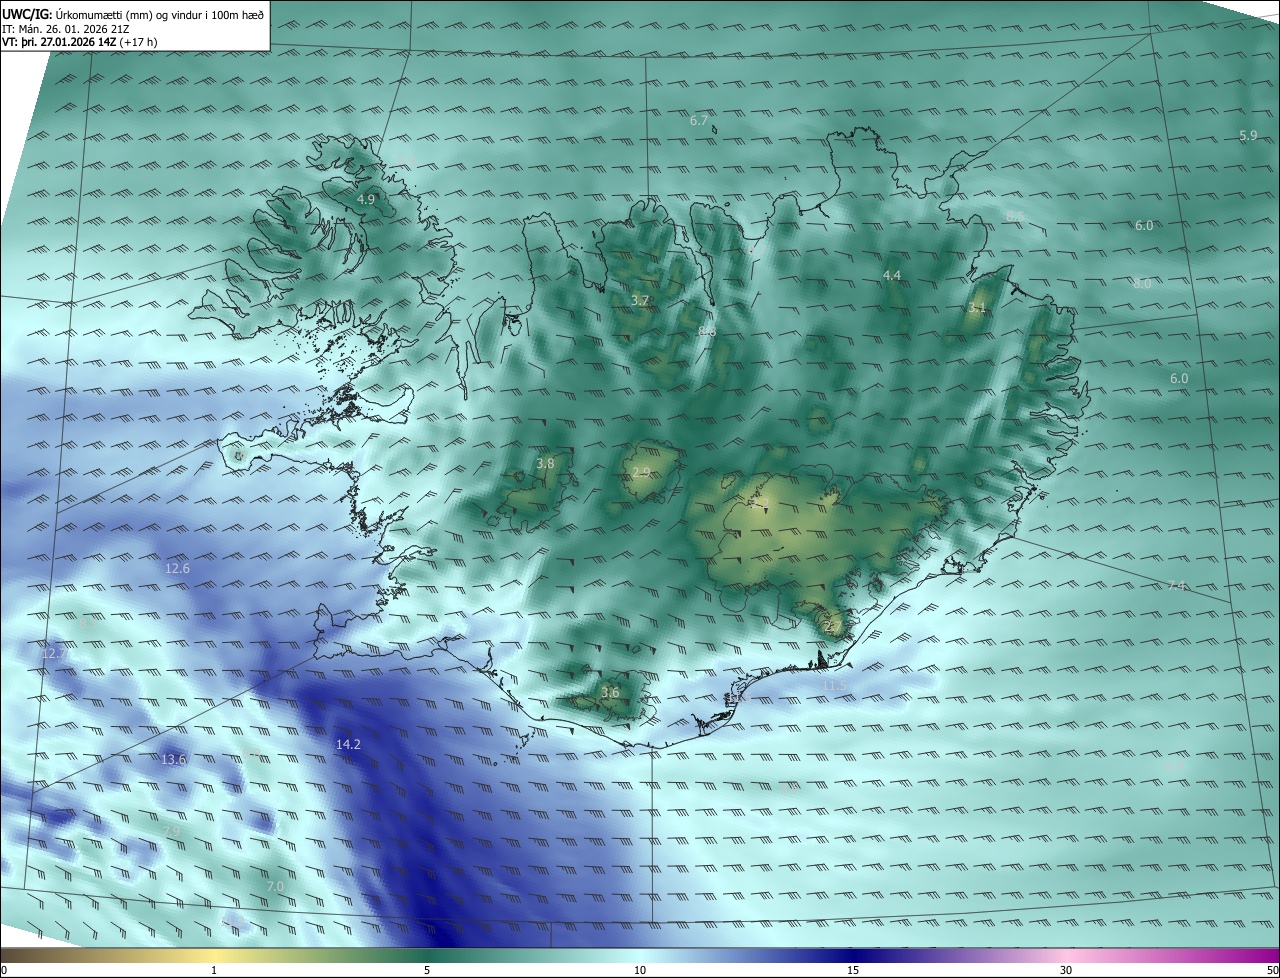This screenshot has width=1280, height=978.
Task: Click the 13.6 value on the map
Action: pos(173,759)
